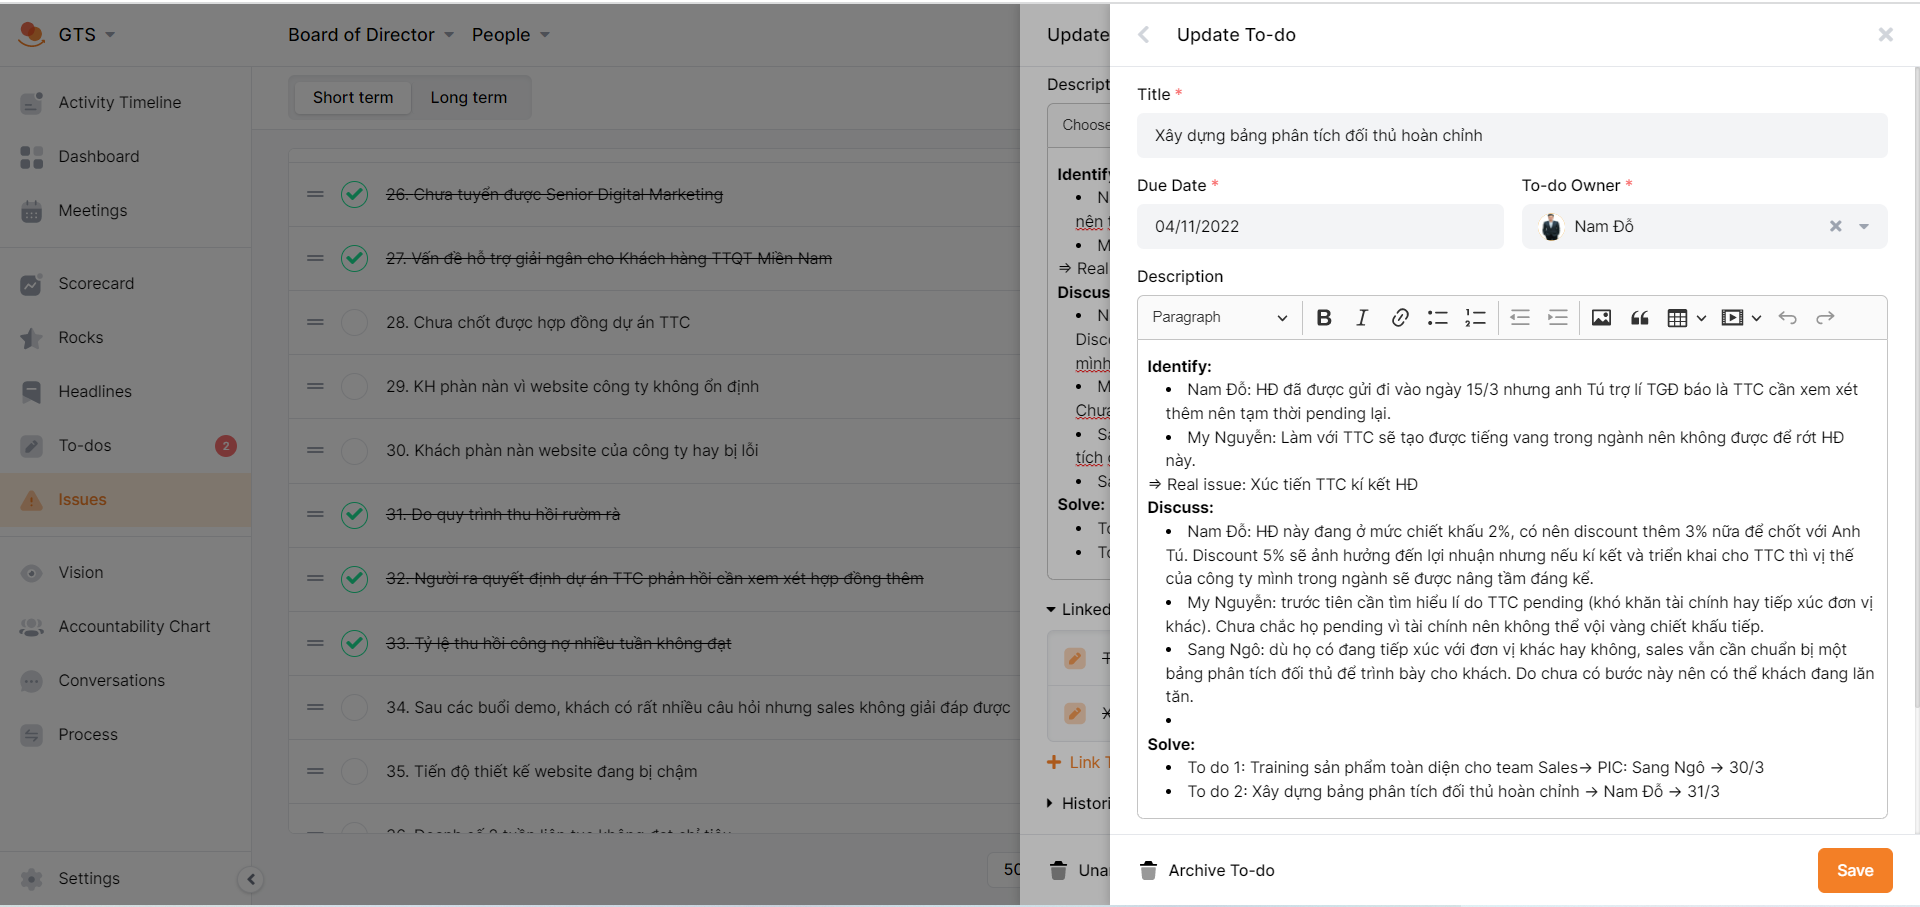Open the first linked to-do edit icon
The image size is (1920, 907).
1075,658
